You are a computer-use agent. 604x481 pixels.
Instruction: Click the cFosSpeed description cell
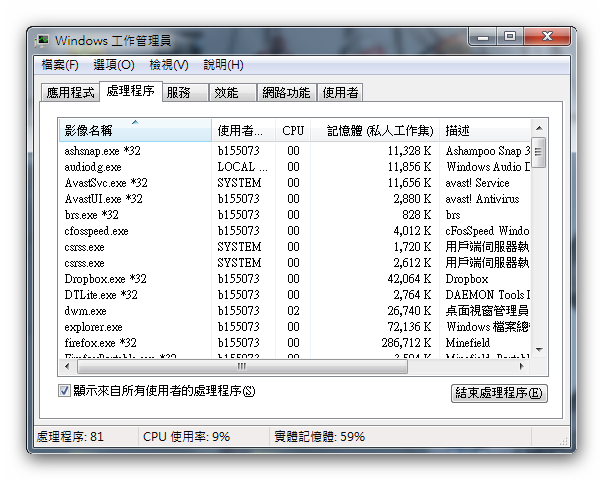pyautogui.click(x=487, y=231)
